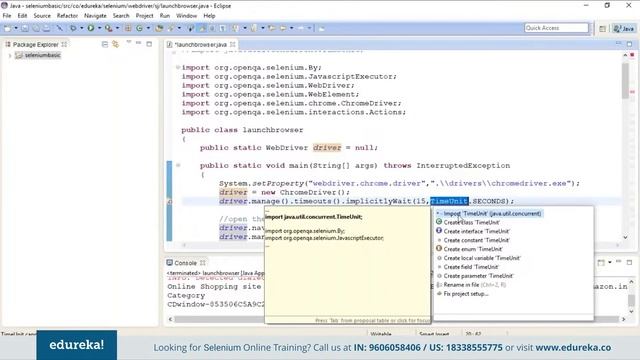Collapse the import statements fold marker
The width and height of the screenshot is (640, 360).
pos(178,67)
